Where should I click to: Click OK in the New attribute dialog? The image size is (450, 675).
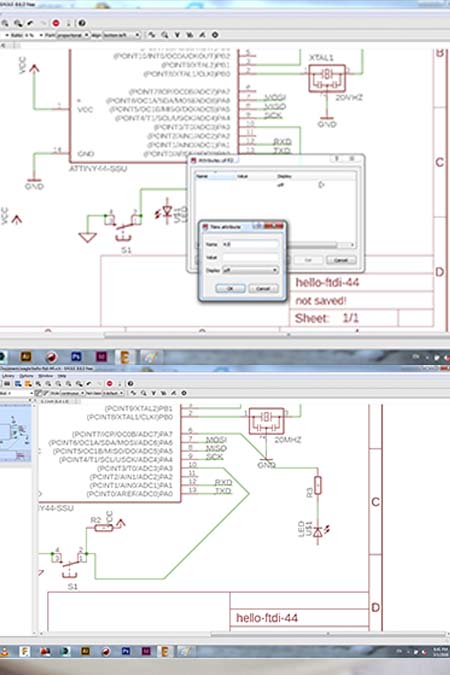click(230, 288)
